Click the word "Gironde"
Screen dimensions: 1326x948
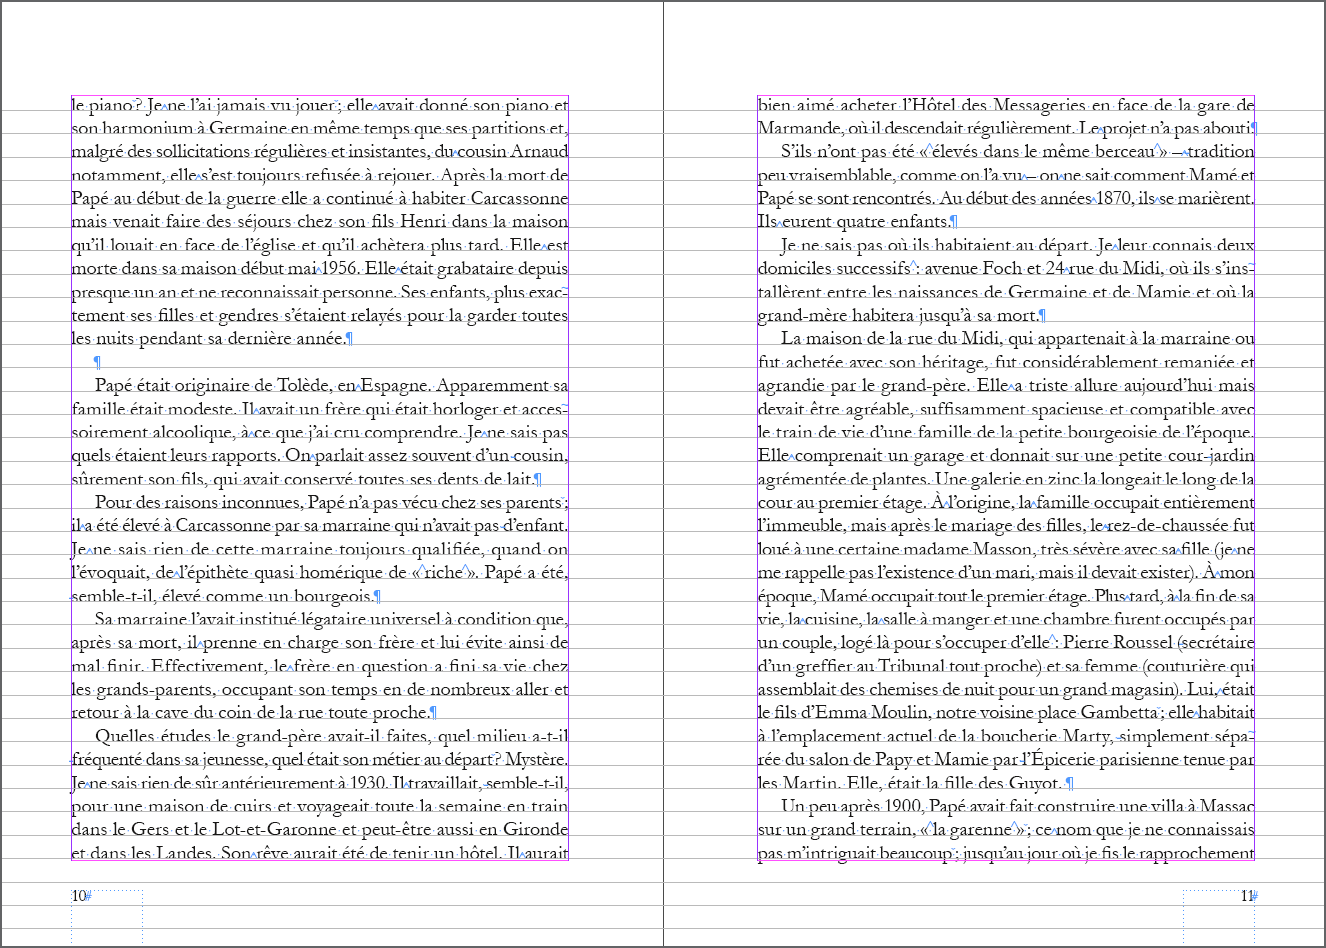(x=533, y=830)
